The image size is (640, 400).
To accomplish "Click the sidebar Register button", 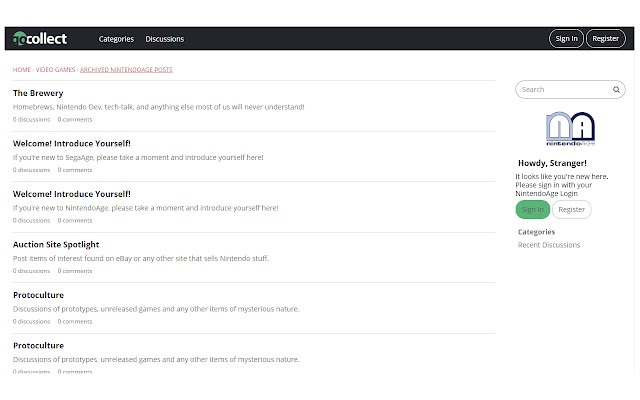I will coord(571,209).
